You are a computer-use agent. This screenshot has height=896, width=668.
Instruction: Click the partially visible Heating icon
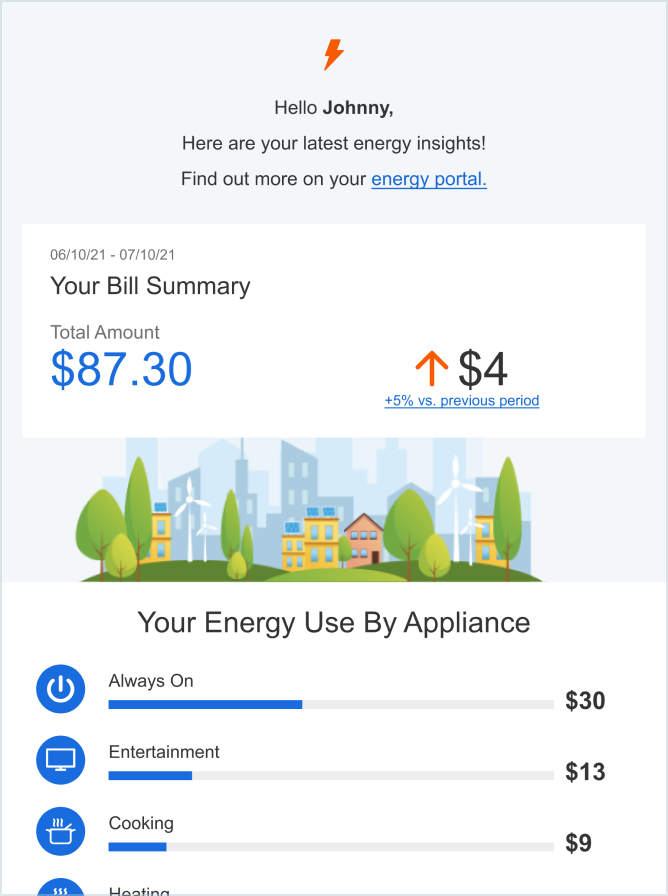point(61,887)
